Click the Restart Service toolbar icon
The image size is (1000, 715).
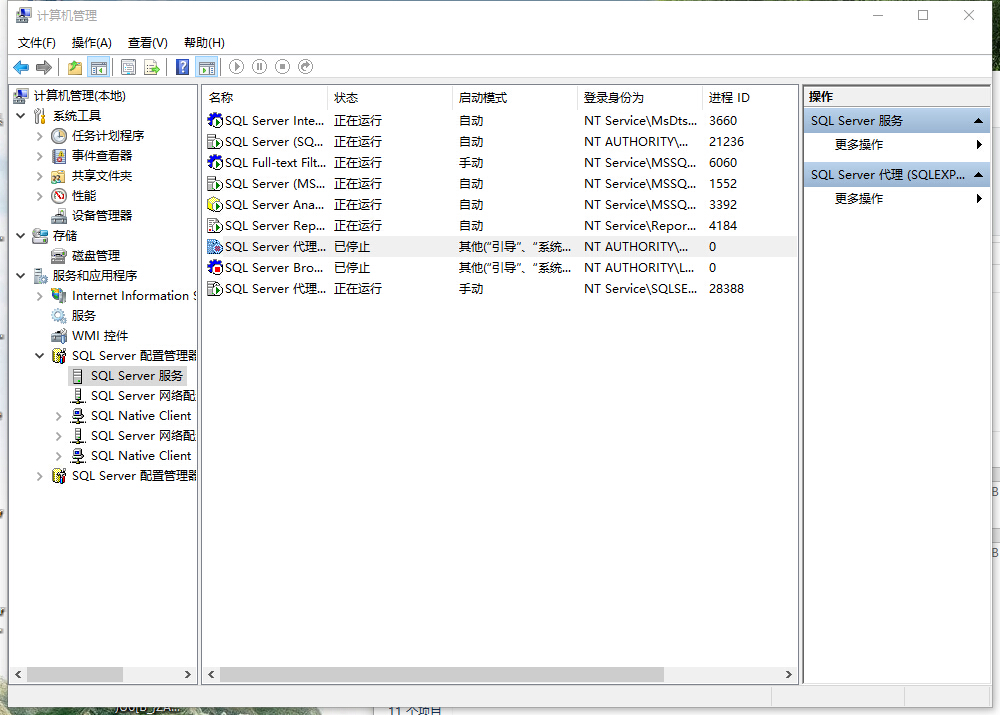click(305, 66)
